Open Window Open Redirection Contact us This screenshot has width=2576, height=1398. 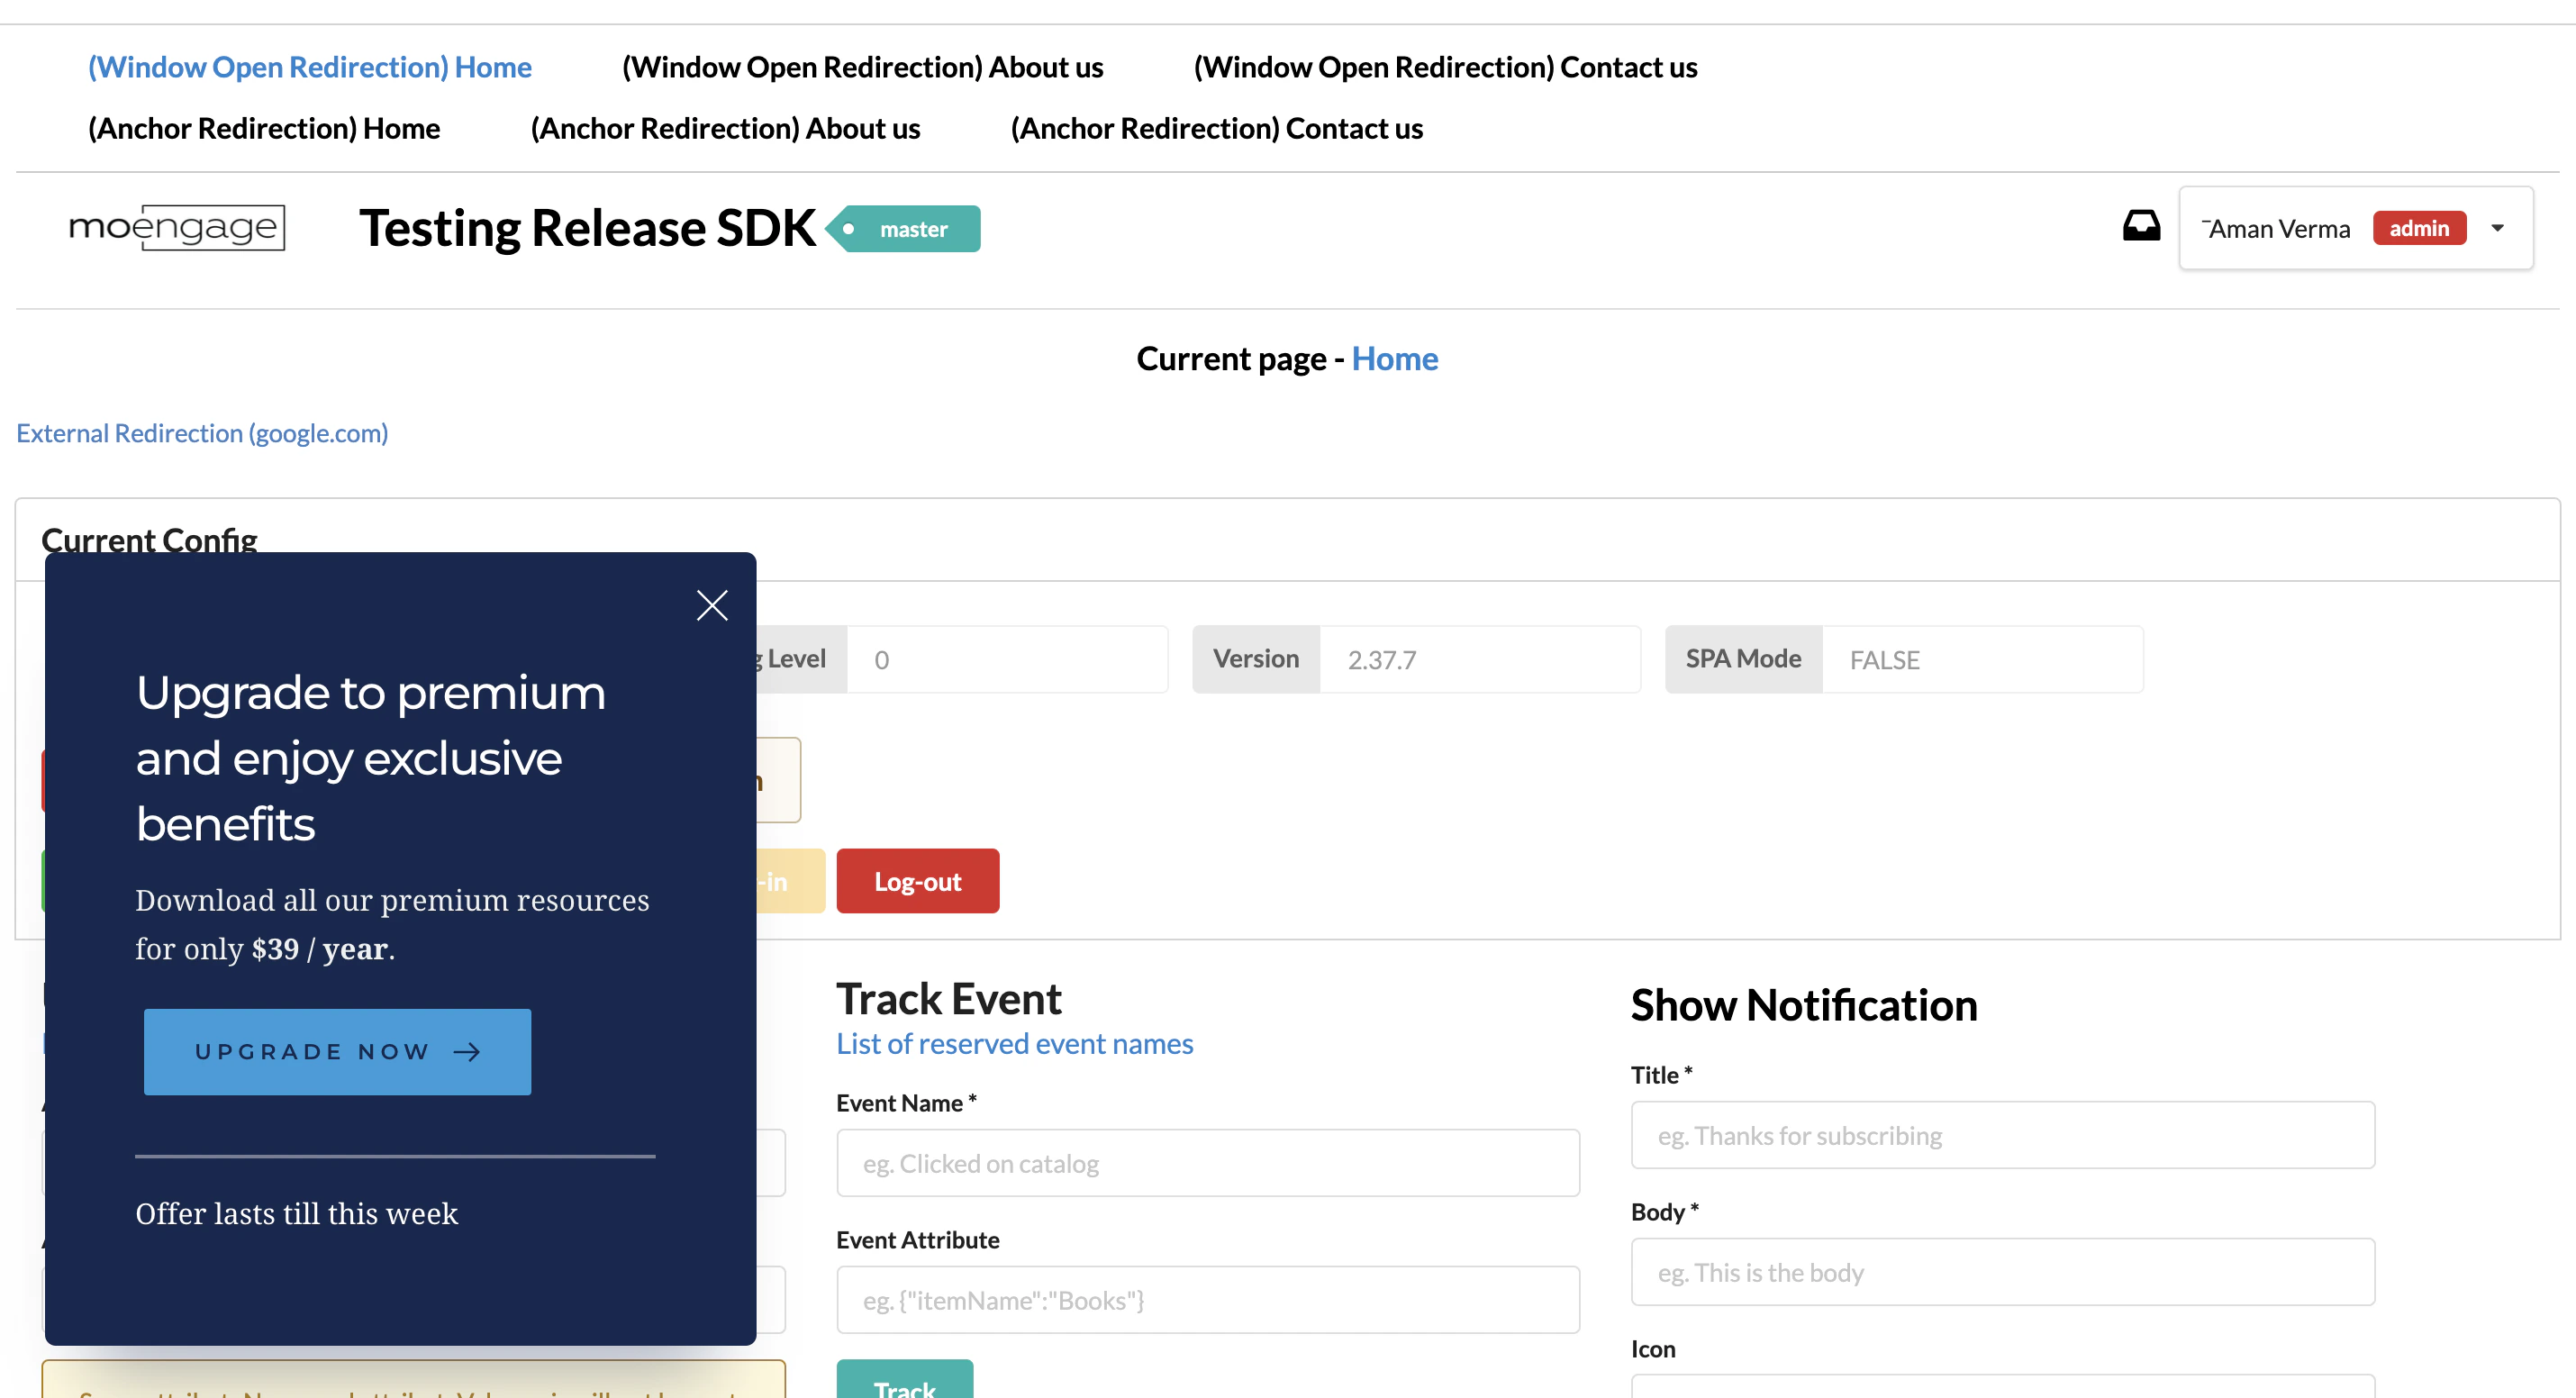pyautogui.click(x=1445, y=67)
